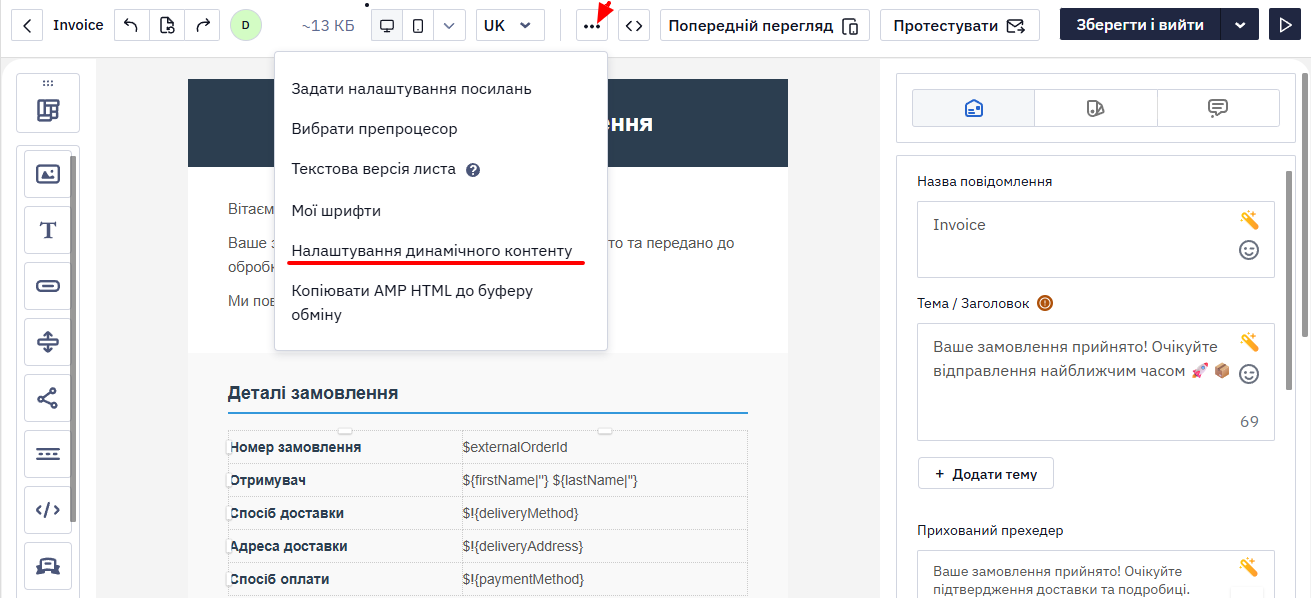The height and width of the screenshot is (598, 1311).
Task: Click the info icon beside Тема / Заголовок
Action: [x=1045, y=303]
